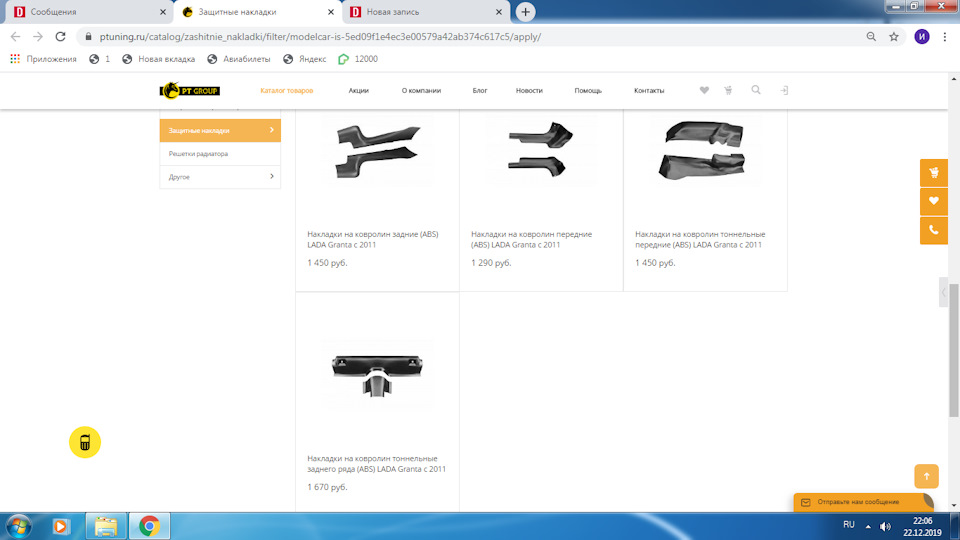
Task: Click Chrome icon in taskbar
Action: pos(149,527)
